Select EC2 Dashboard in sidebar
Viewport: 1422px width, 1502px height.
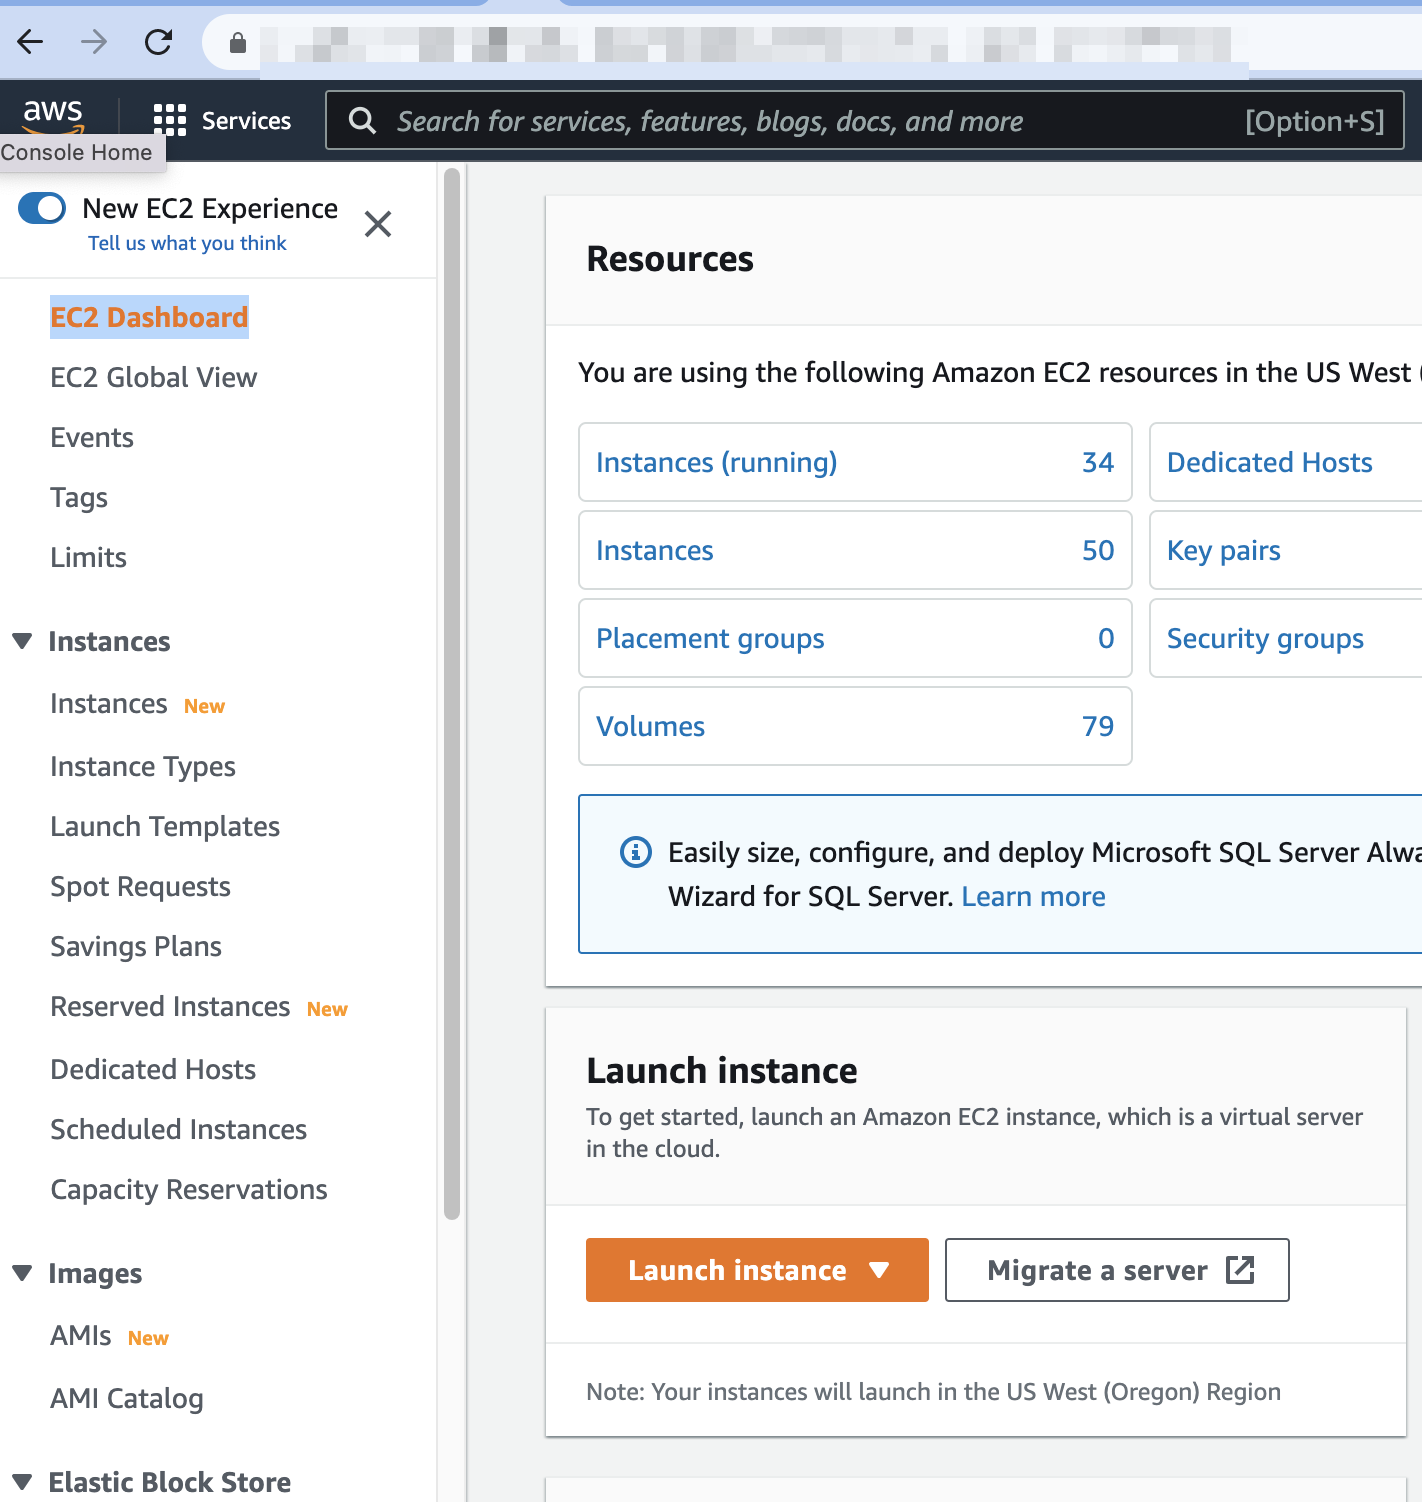[149, 317]
